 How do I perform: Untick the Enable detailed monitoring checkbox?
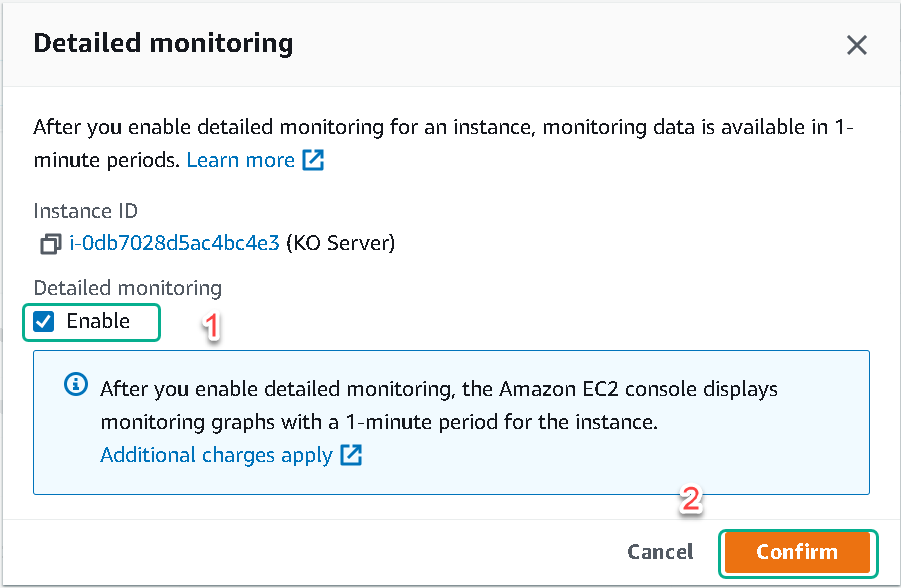44,321
